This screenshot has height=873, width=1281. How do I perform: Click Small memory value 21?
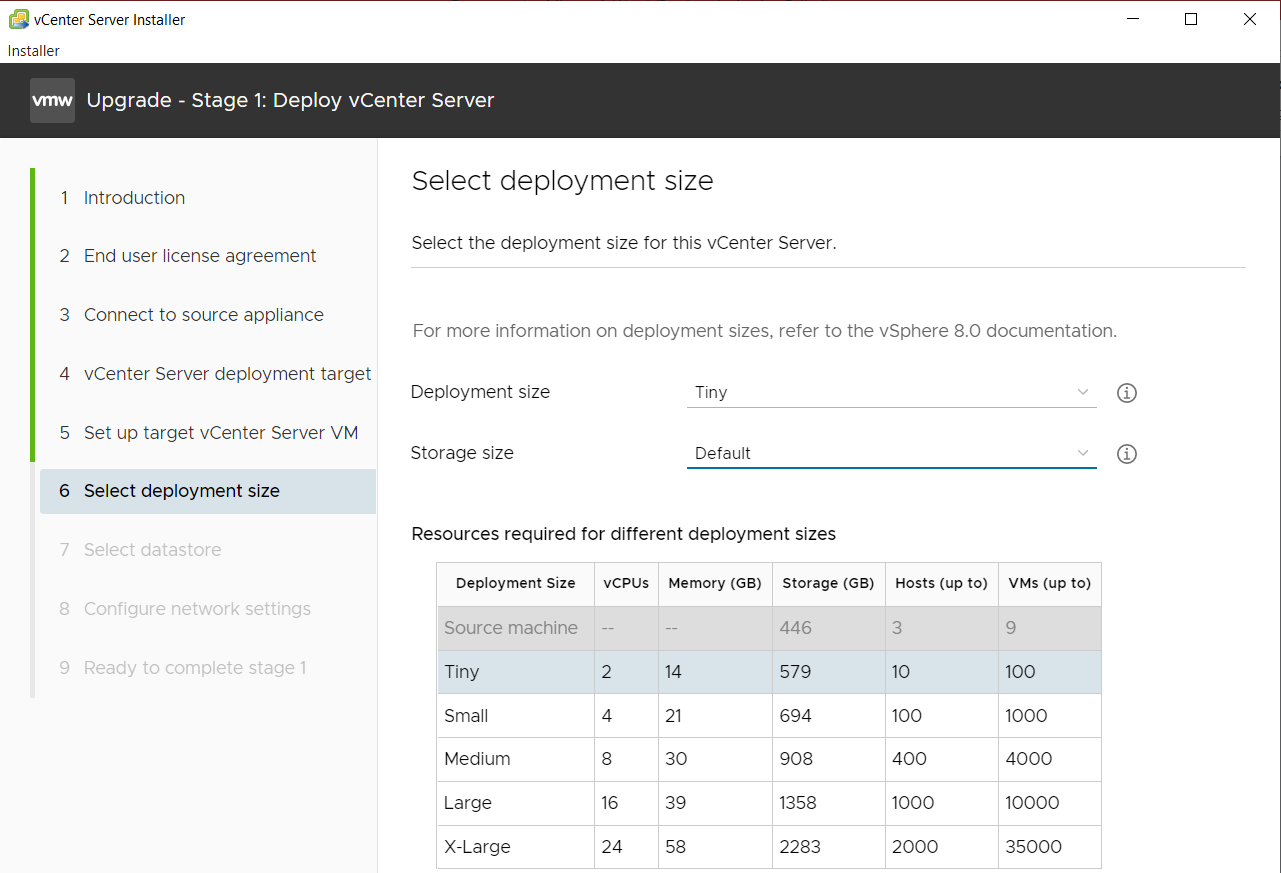pyautogui.click(x=674, y=716)
